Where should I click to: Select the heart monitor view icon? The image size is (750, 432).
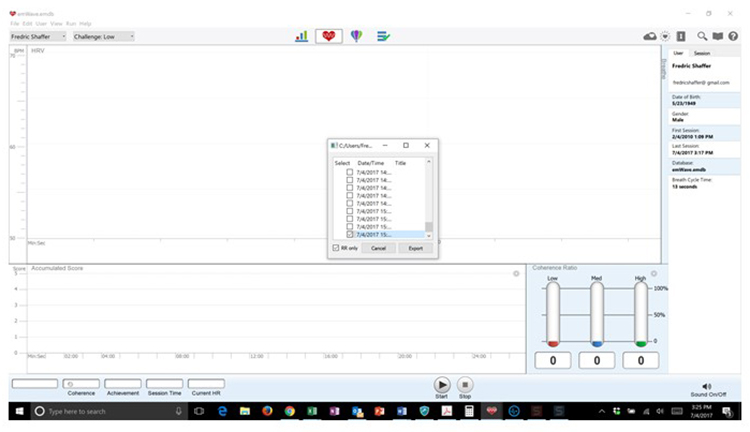point(328,36)
